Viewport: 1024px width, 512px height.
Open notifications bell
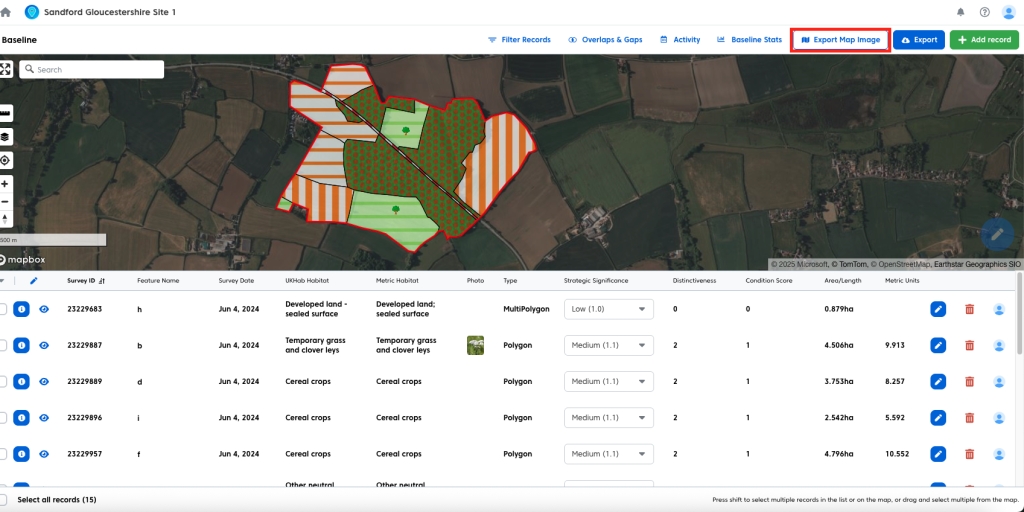(x=961, y=12)
